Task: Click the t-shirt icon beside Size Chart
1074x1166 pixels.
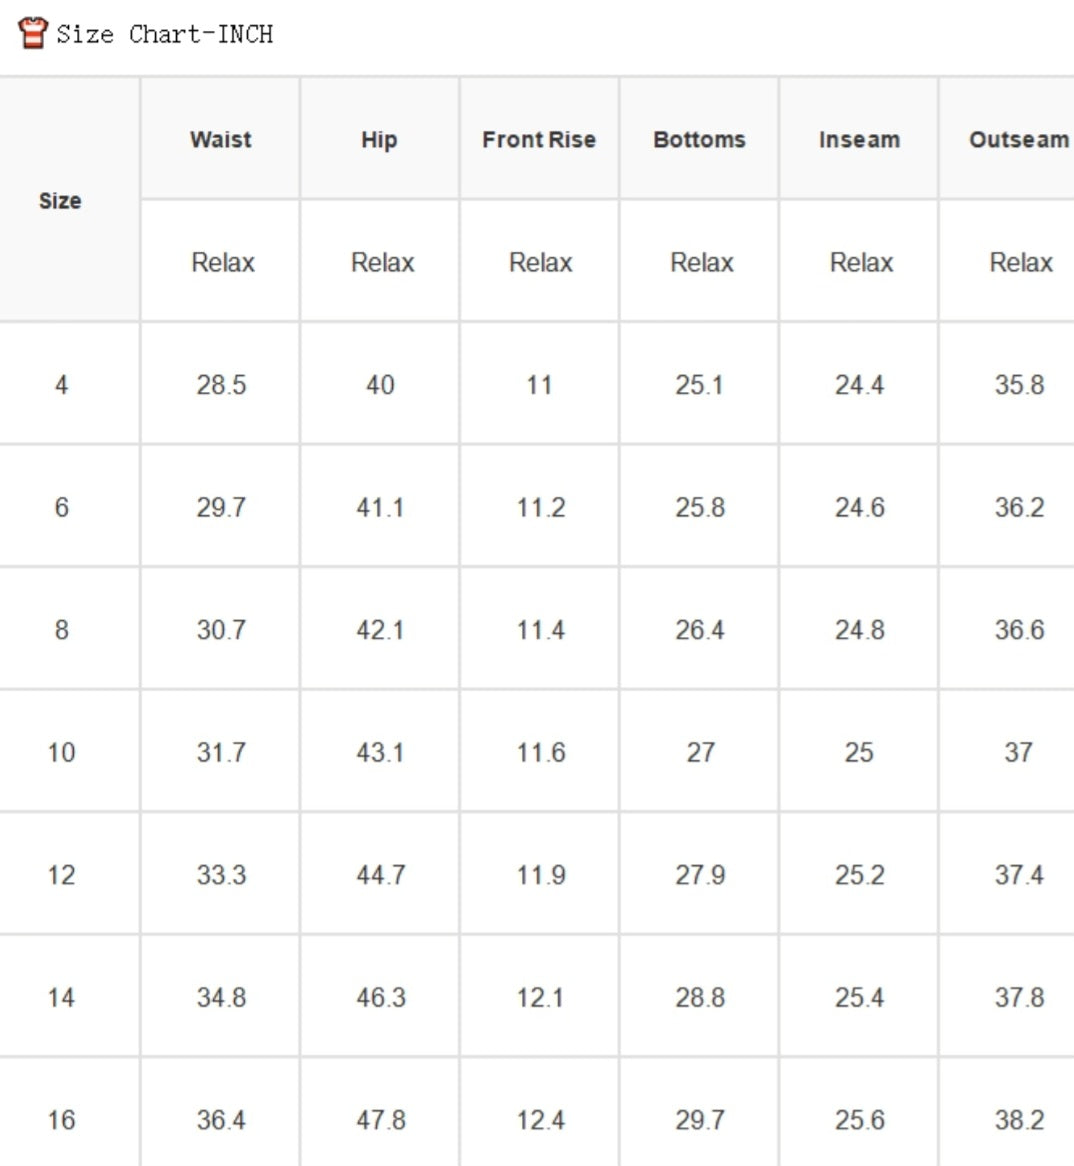Action: pyautogui.click(x=33, y=33)
